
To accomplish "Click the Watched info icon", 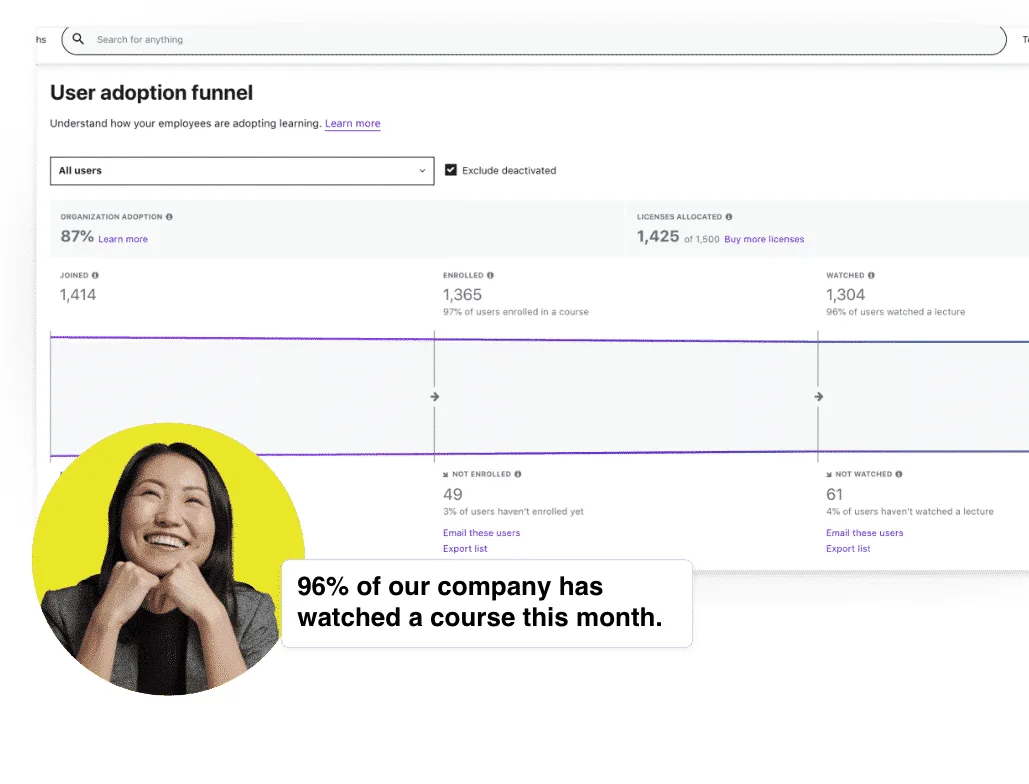I will pos(871,276).
